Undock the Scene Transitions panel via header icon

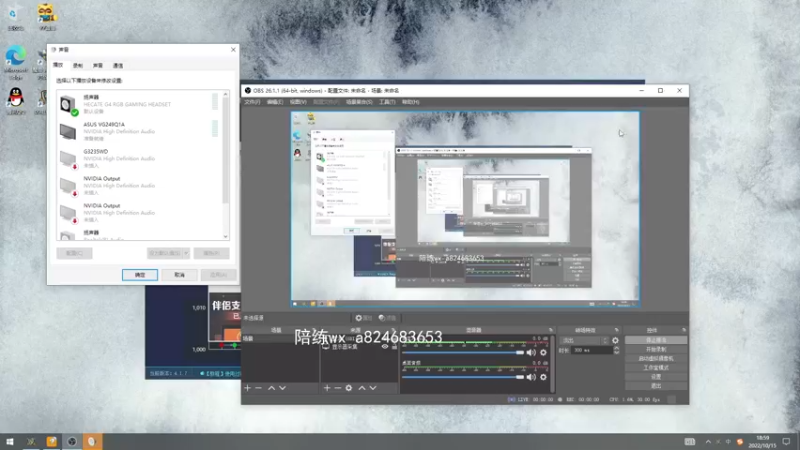(616, 330)
